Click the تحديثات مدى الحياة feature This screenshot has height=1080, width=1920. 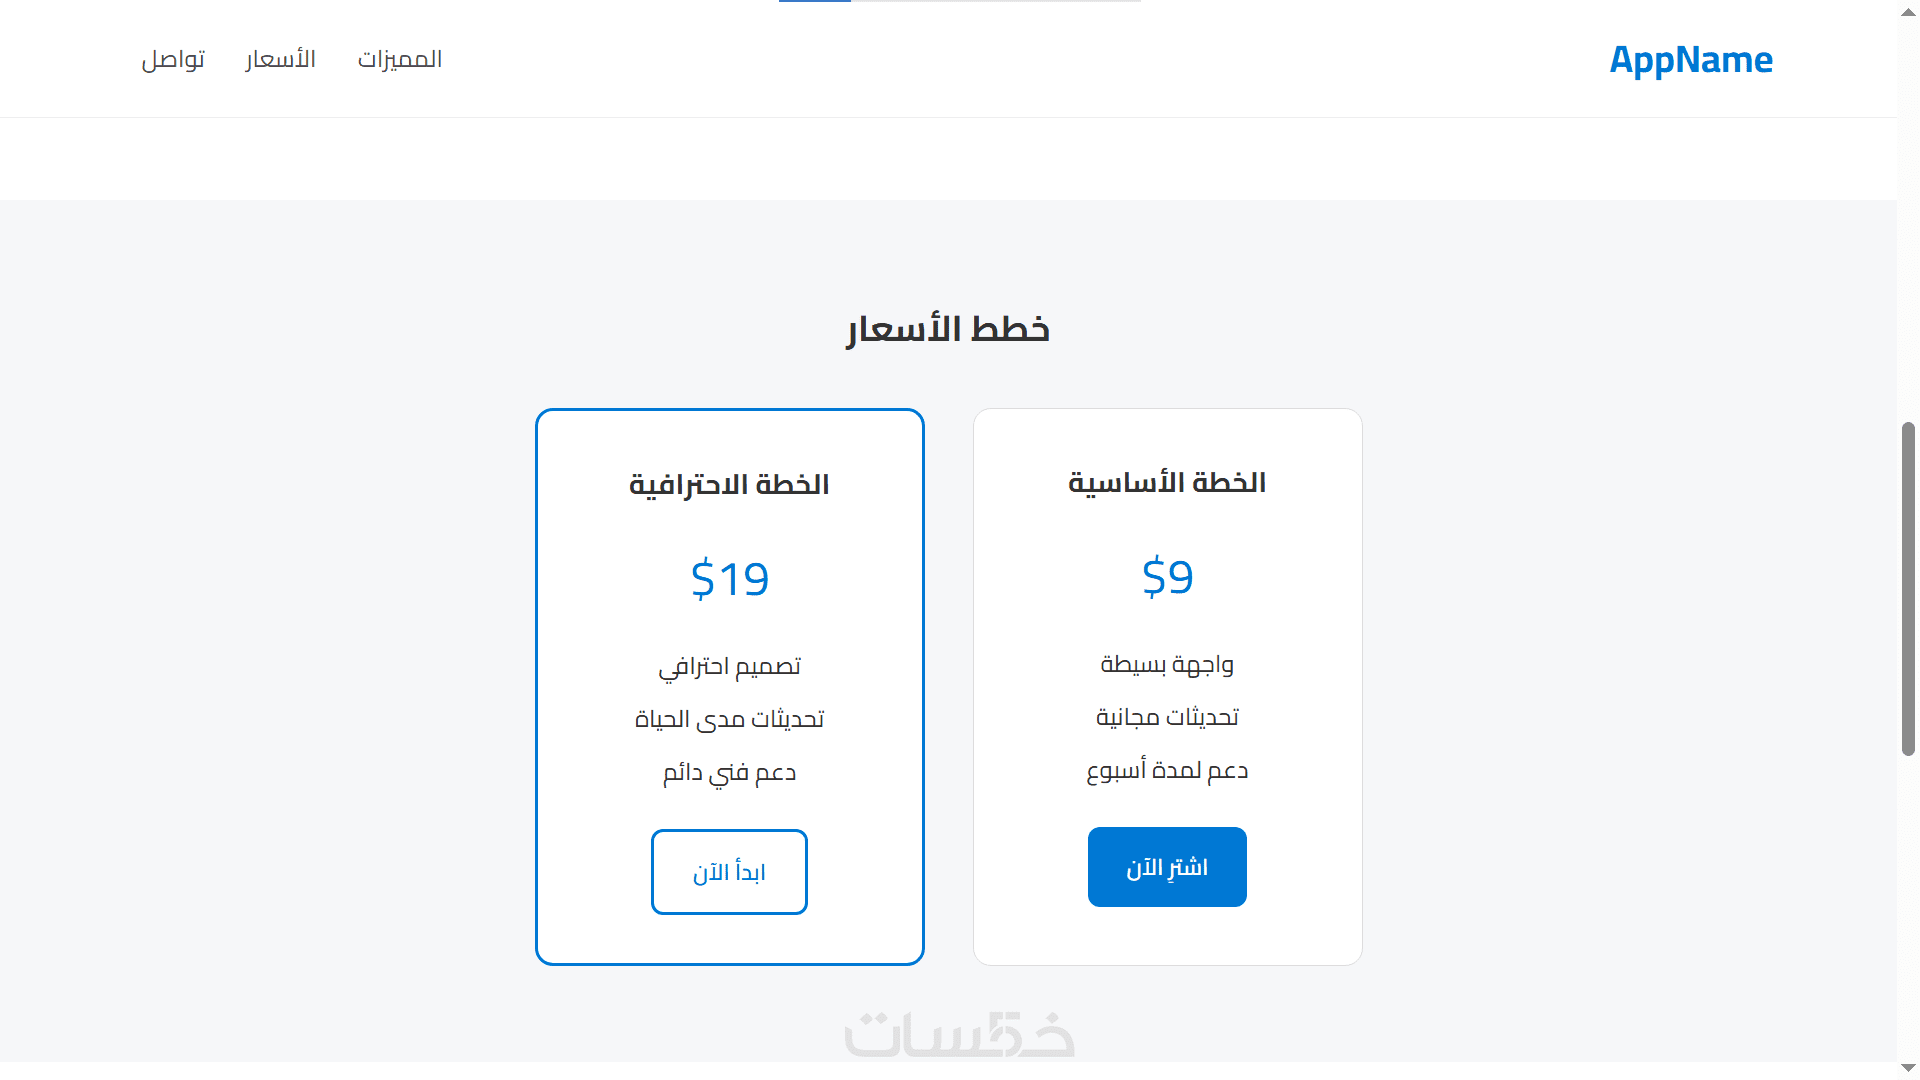click(x=729, y=720)
